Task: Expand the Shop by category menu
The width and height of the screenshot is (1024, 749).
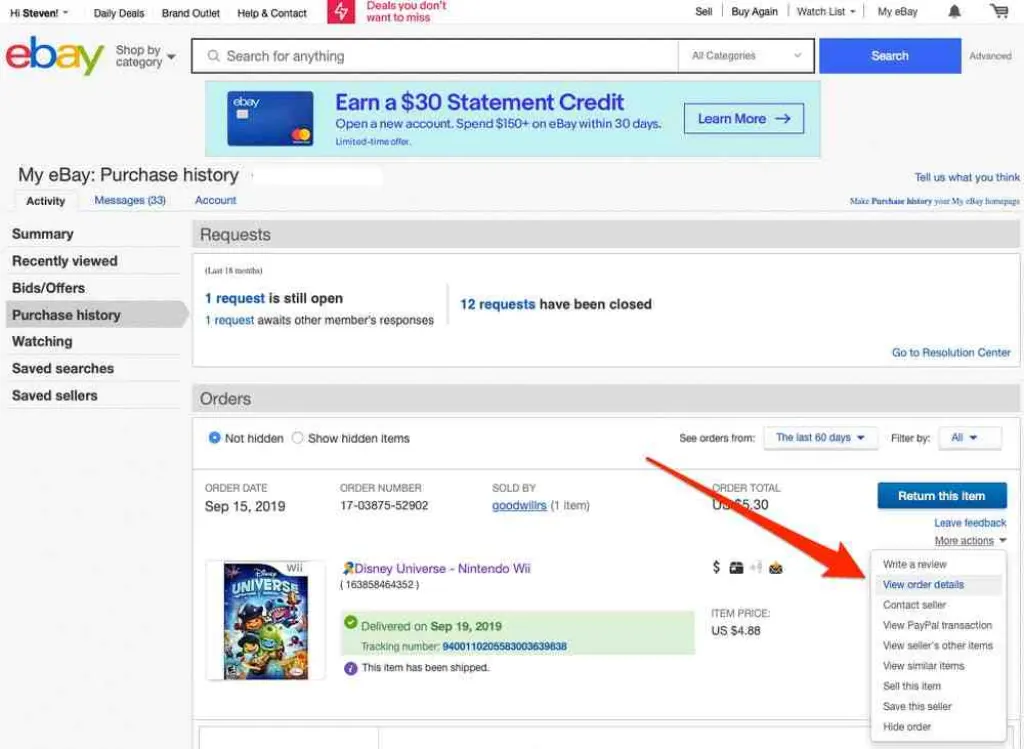Action: point(145,56)
